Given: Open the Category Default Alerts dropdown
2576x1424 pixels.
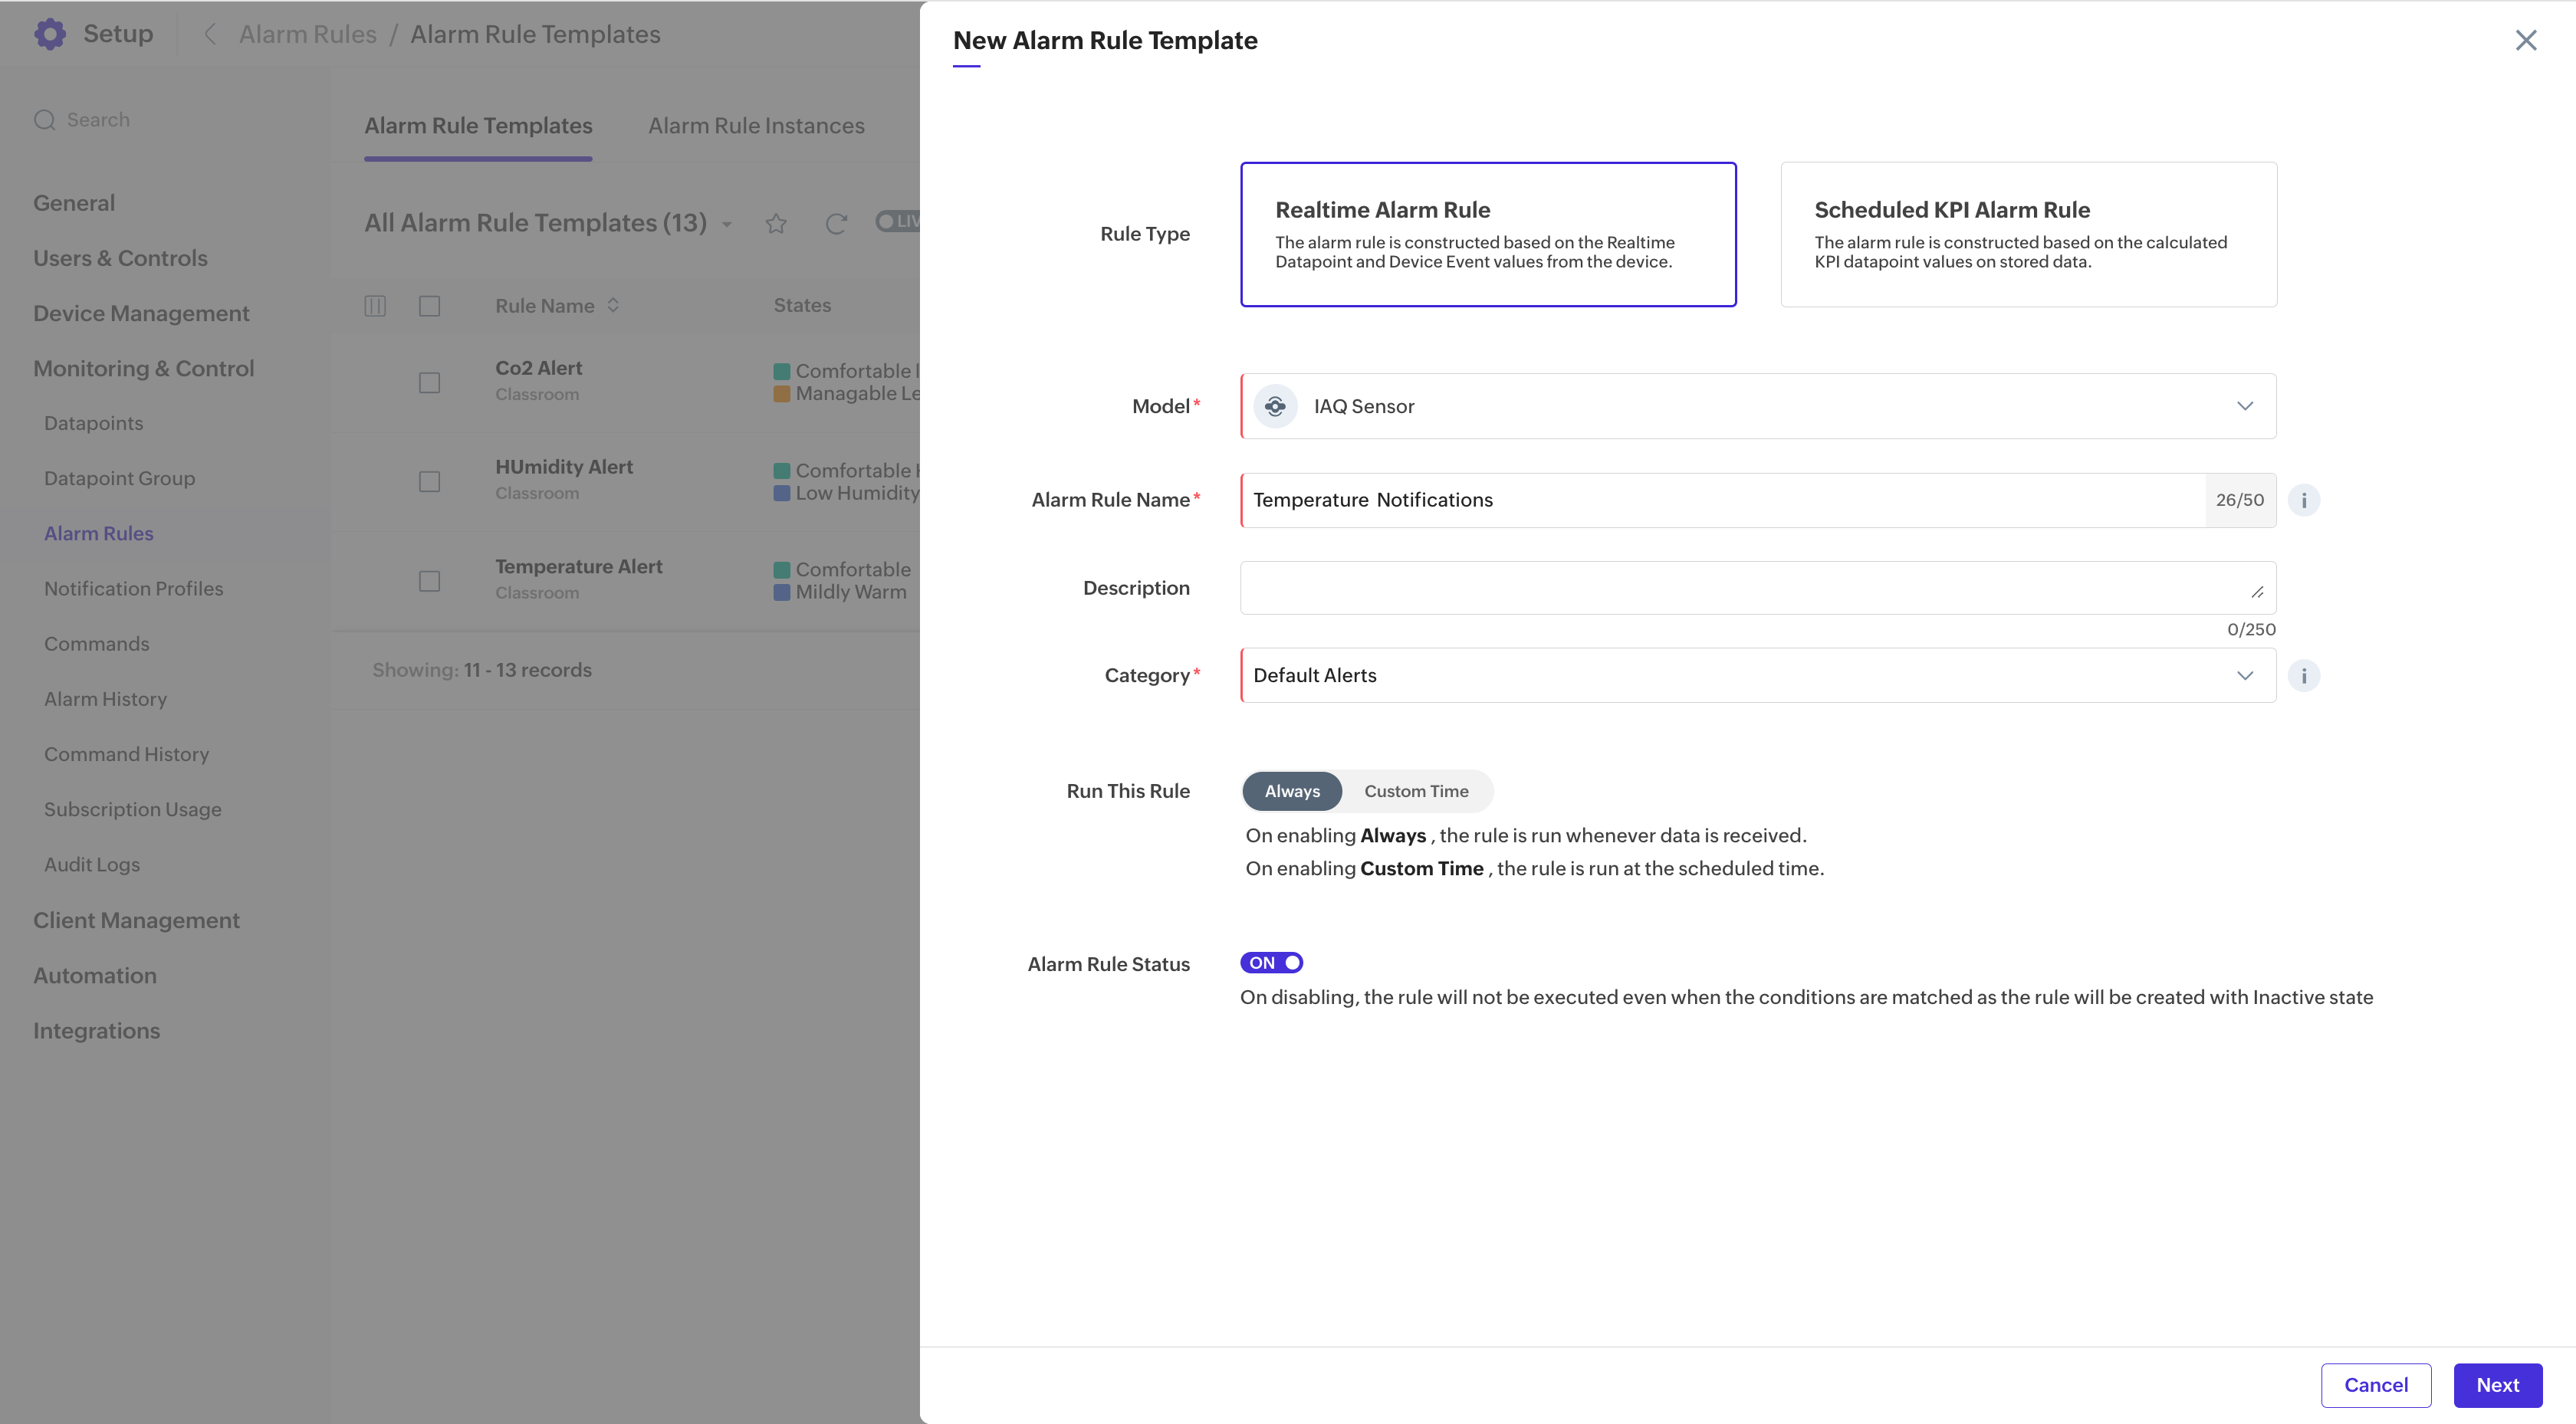Looking at the screenshot, I should coord(1758,676).
